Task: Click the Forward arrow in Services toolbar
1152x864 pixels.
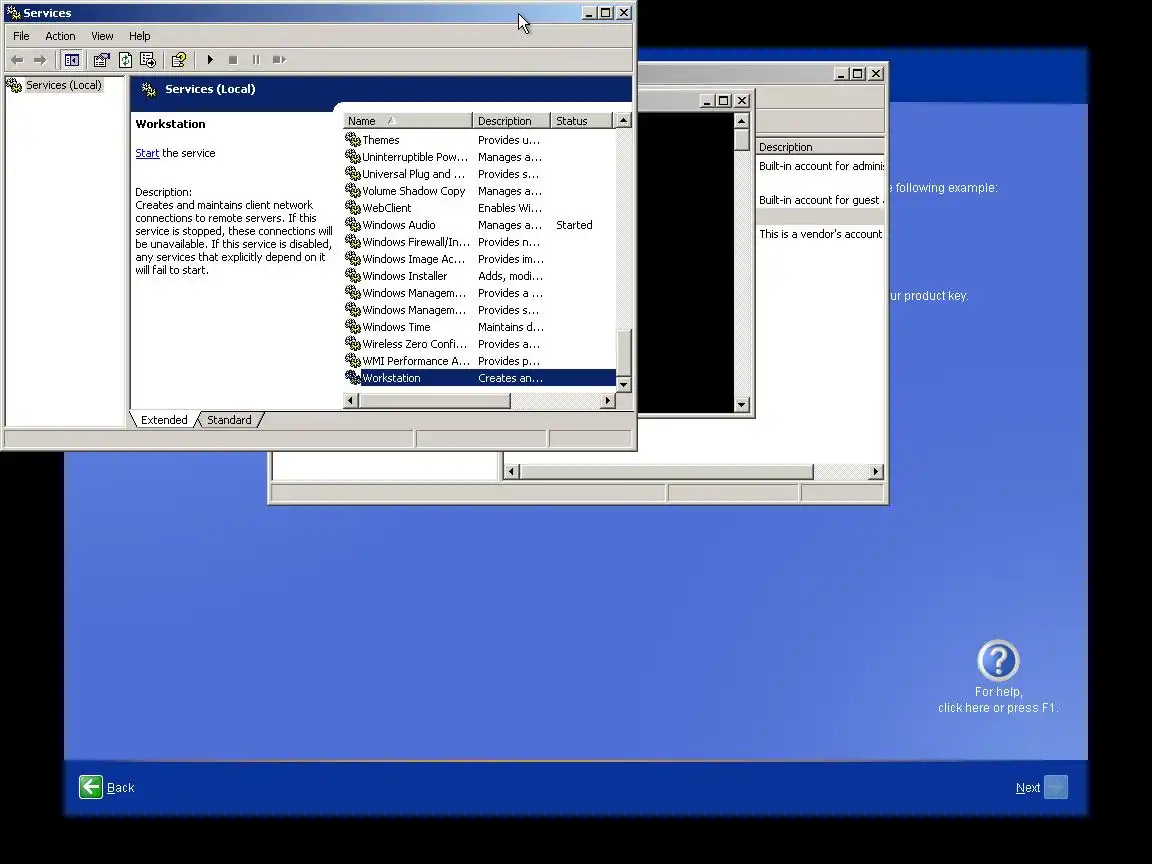Action: (x=40, y=60)
